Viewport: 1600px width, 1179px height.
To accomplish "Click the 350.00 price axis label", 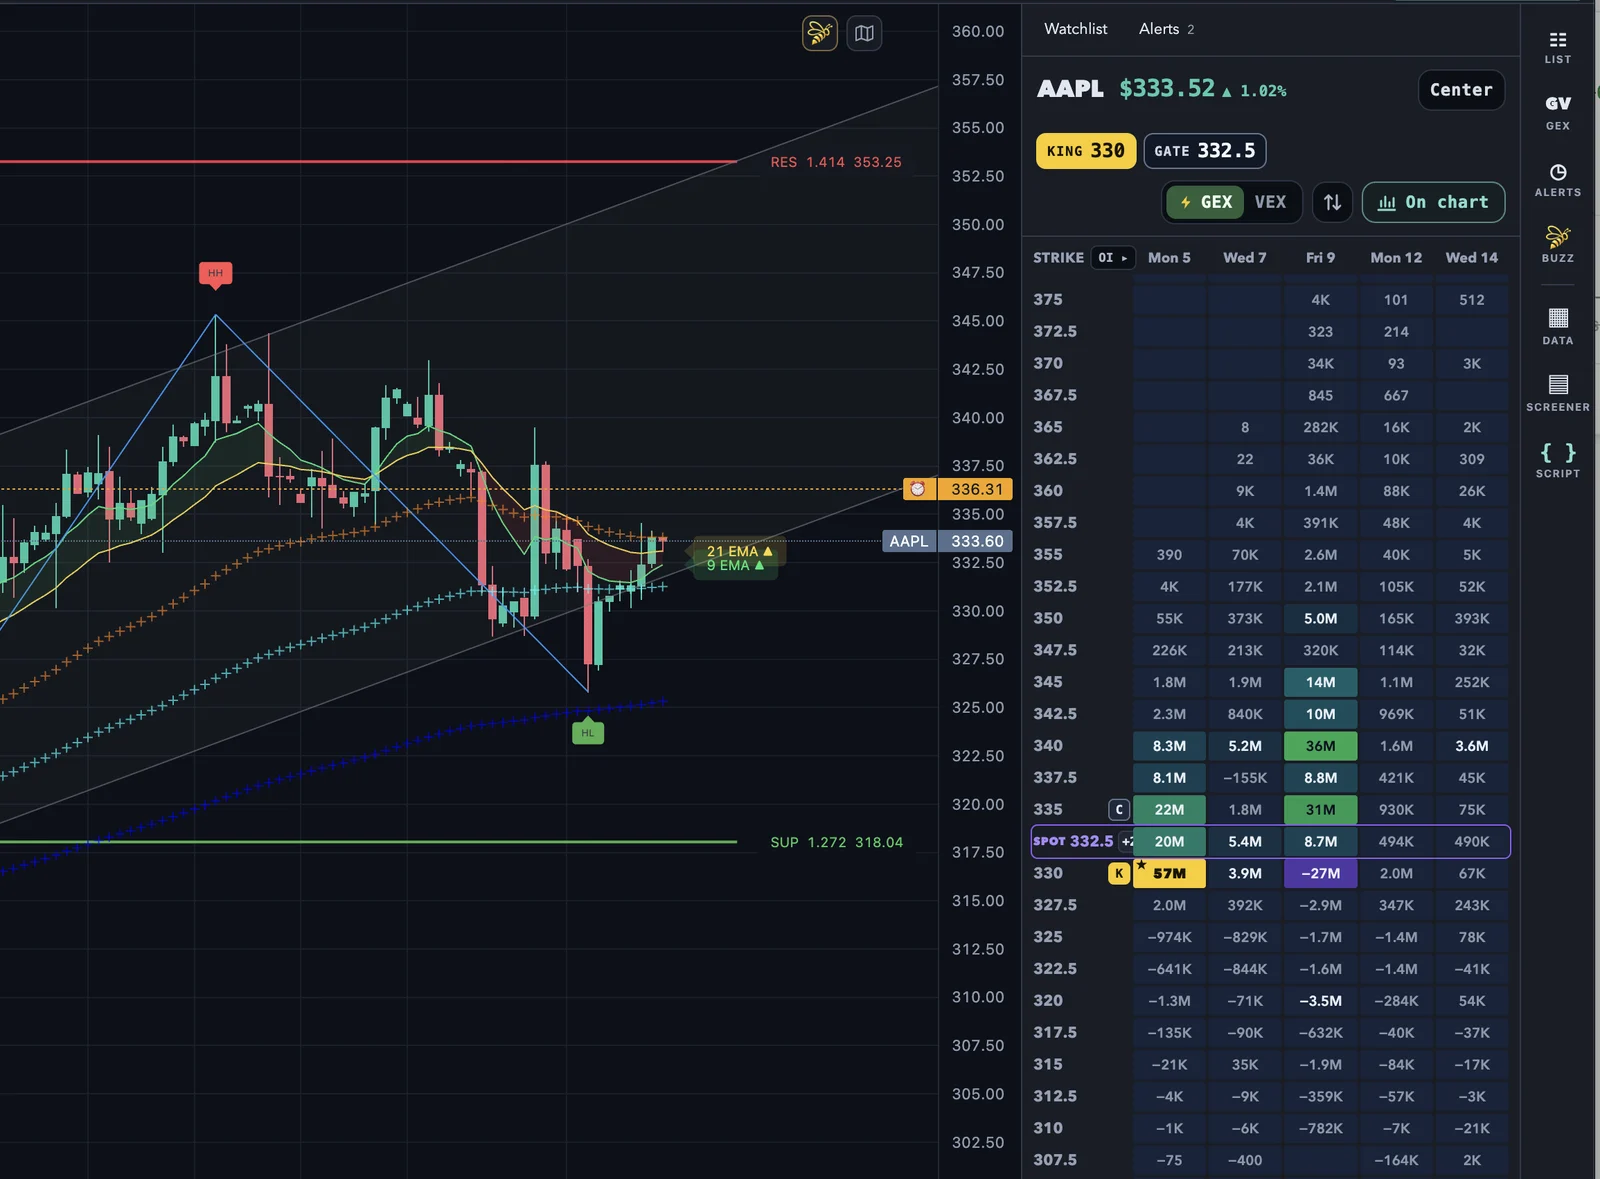I will tap(977, 225).
